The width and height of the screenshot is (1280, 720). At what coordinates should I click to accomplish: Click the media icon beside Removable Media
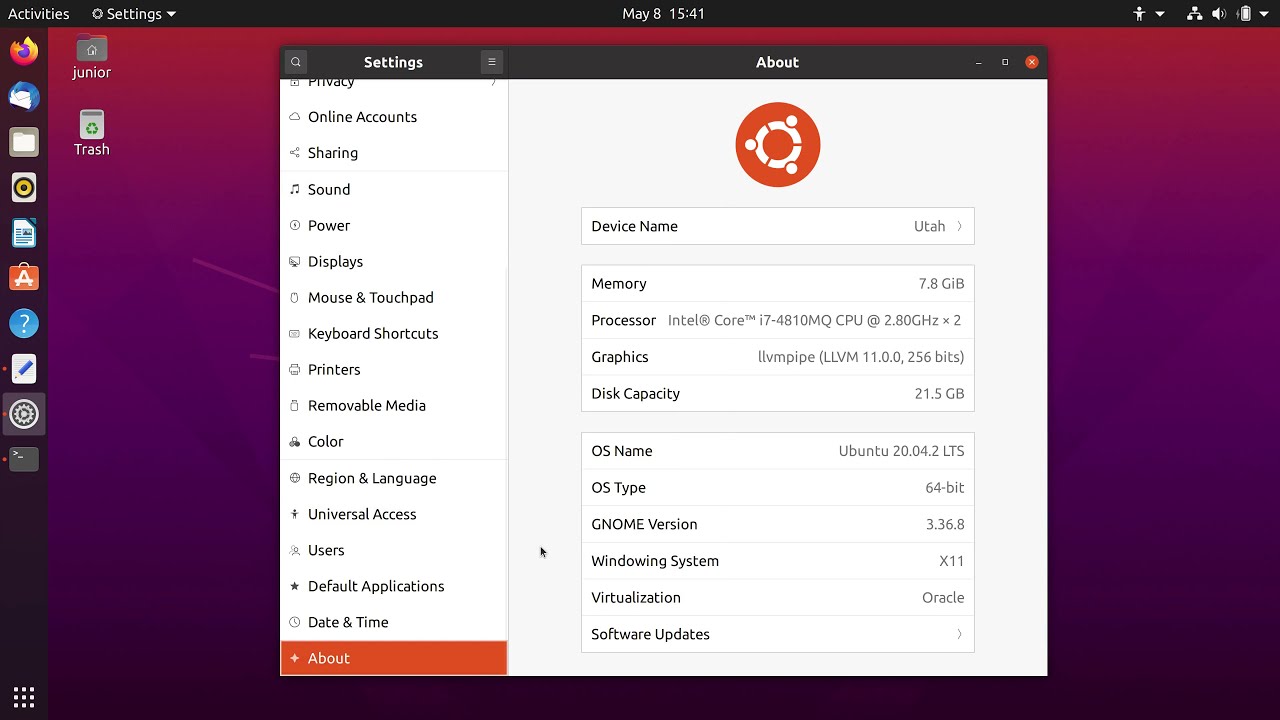point(294,405)
